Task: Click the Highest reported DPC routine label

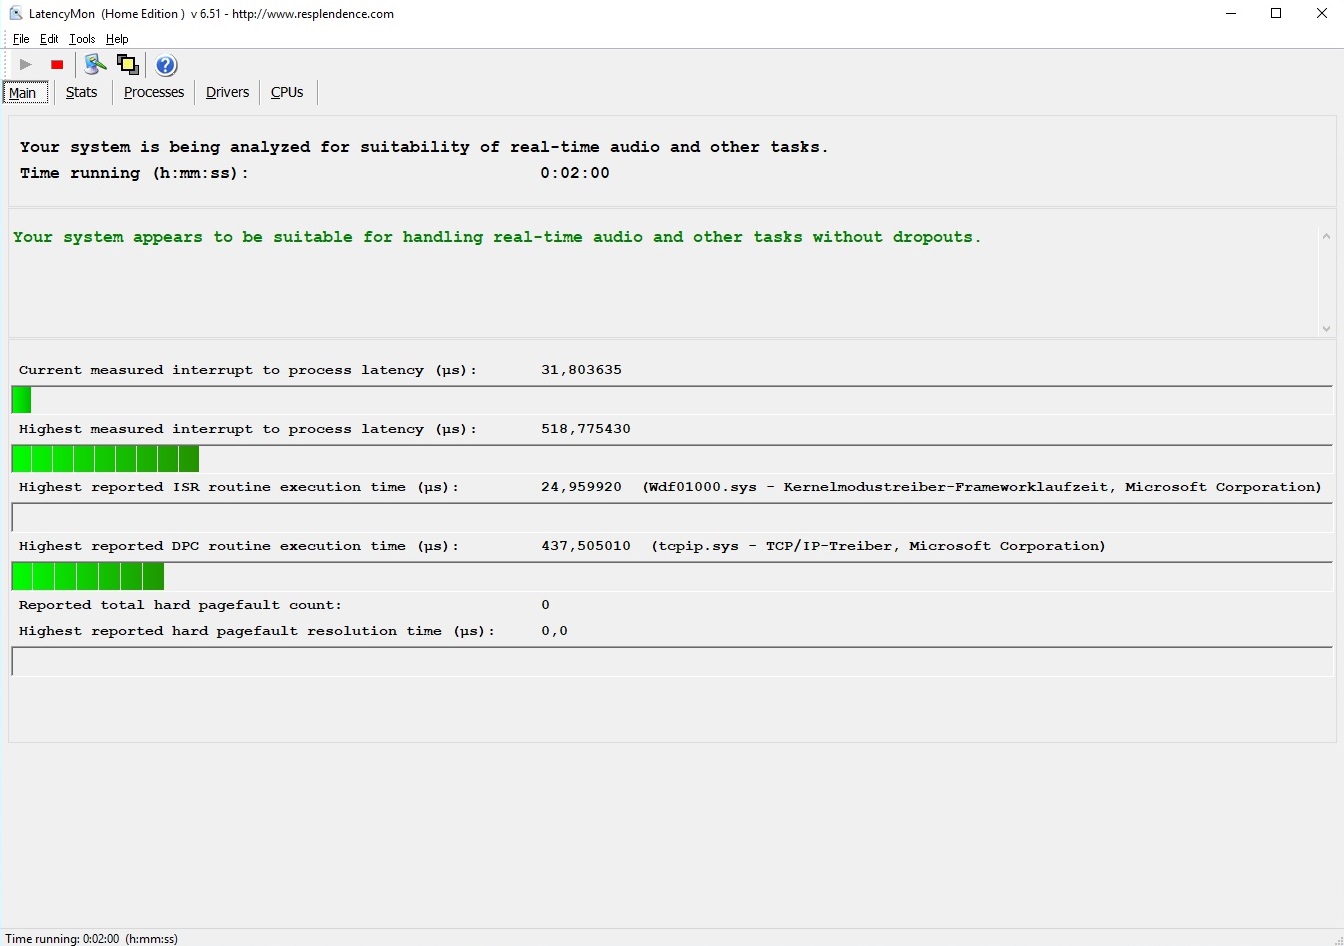Action: [x=239, y=546]
